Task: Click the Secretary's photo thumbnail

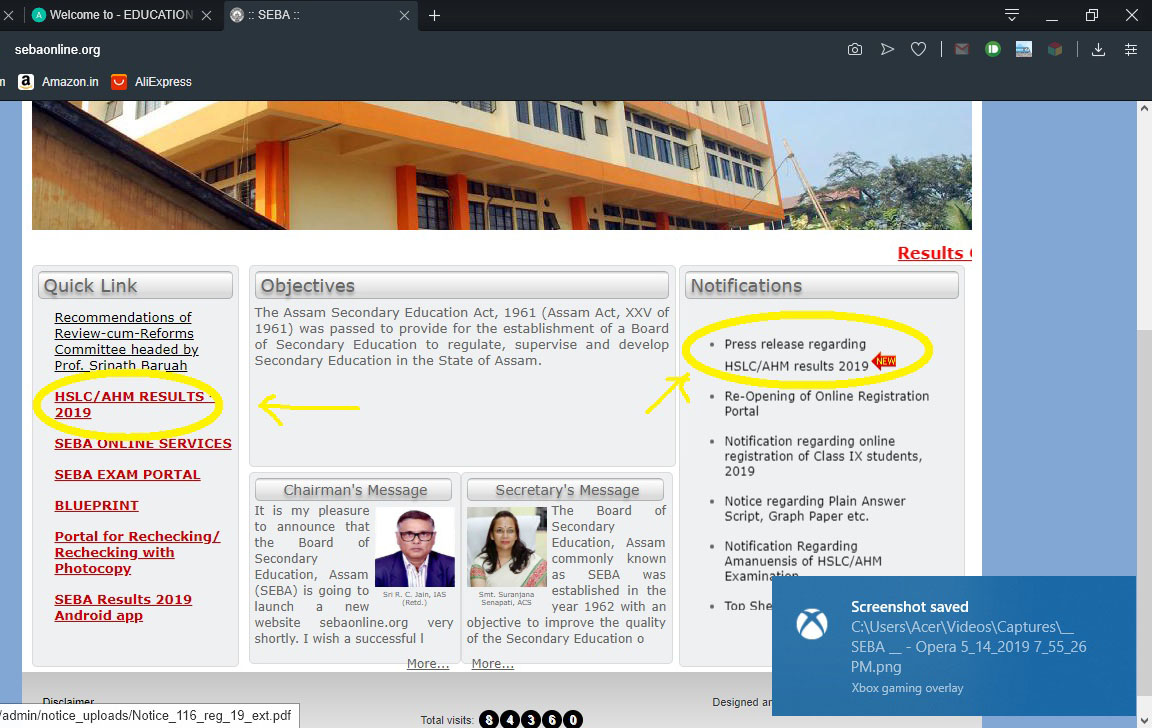Action: 507,547
